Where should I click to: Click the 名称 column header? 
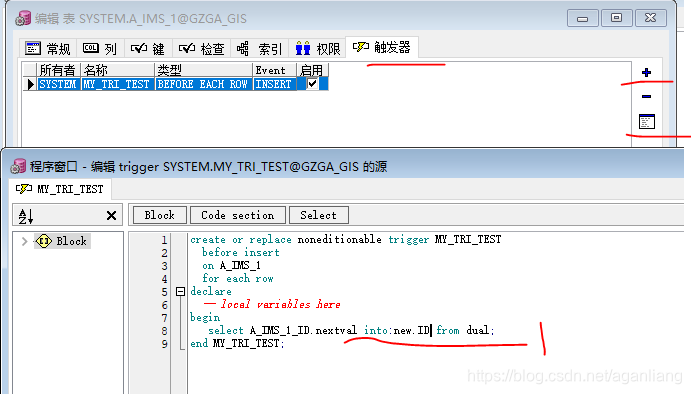coord(117,70)
